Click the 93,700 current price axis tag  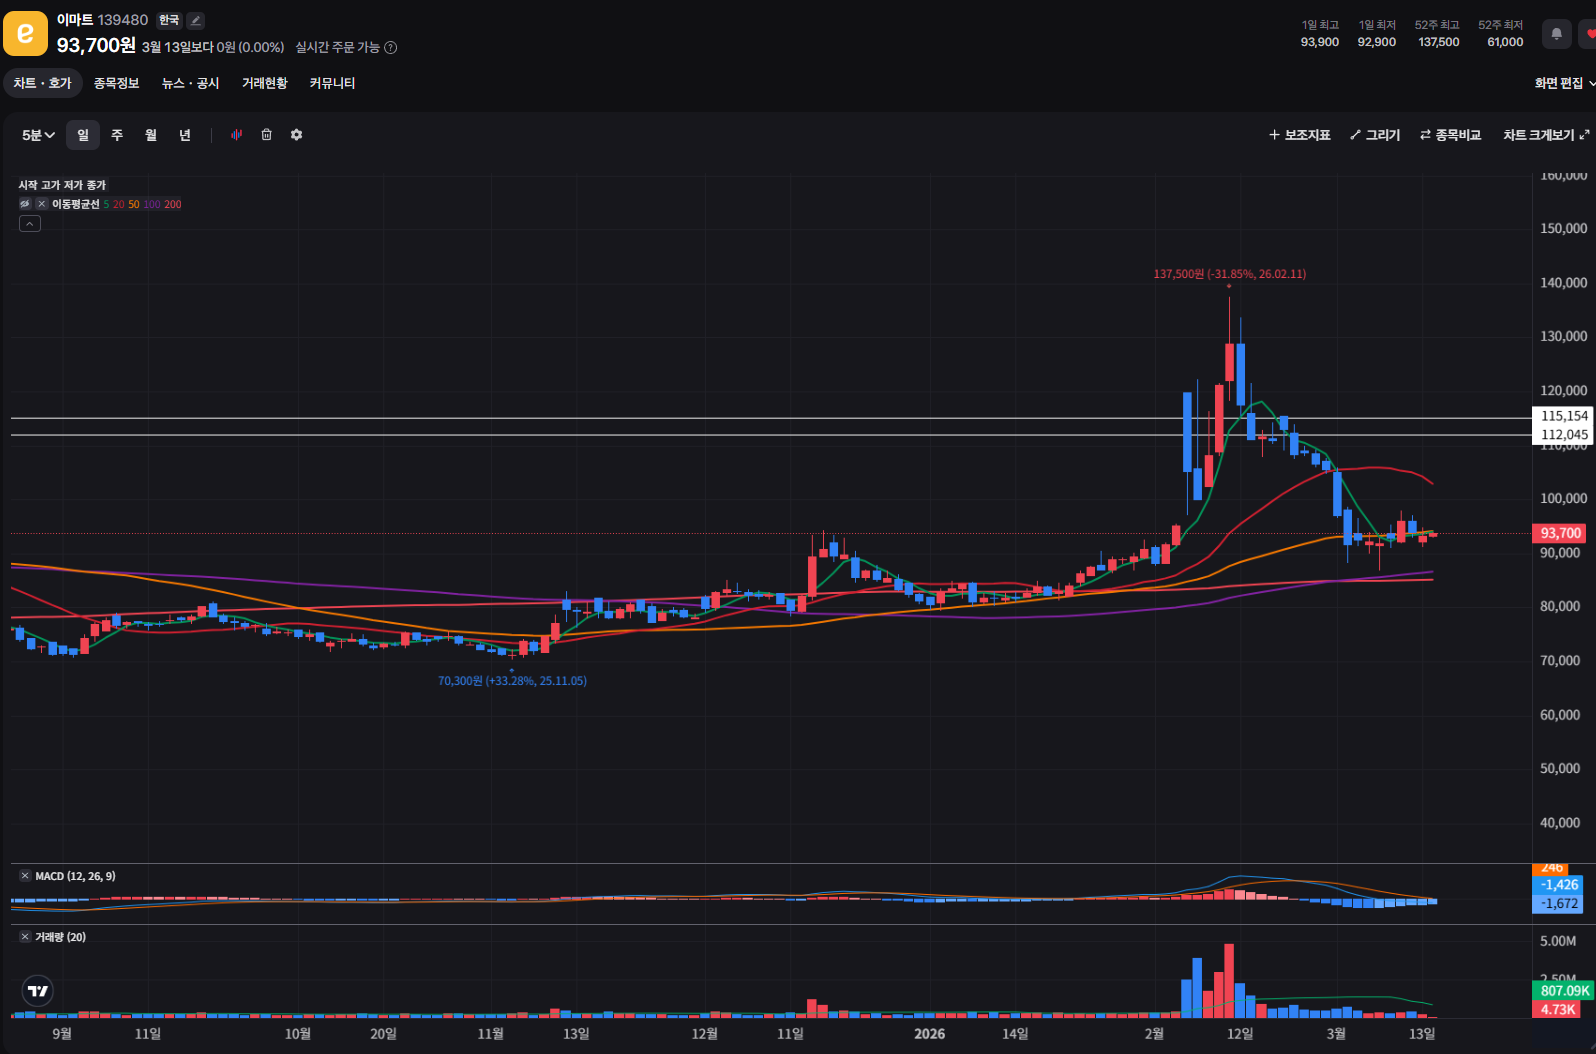click(x=1560, y=533)
